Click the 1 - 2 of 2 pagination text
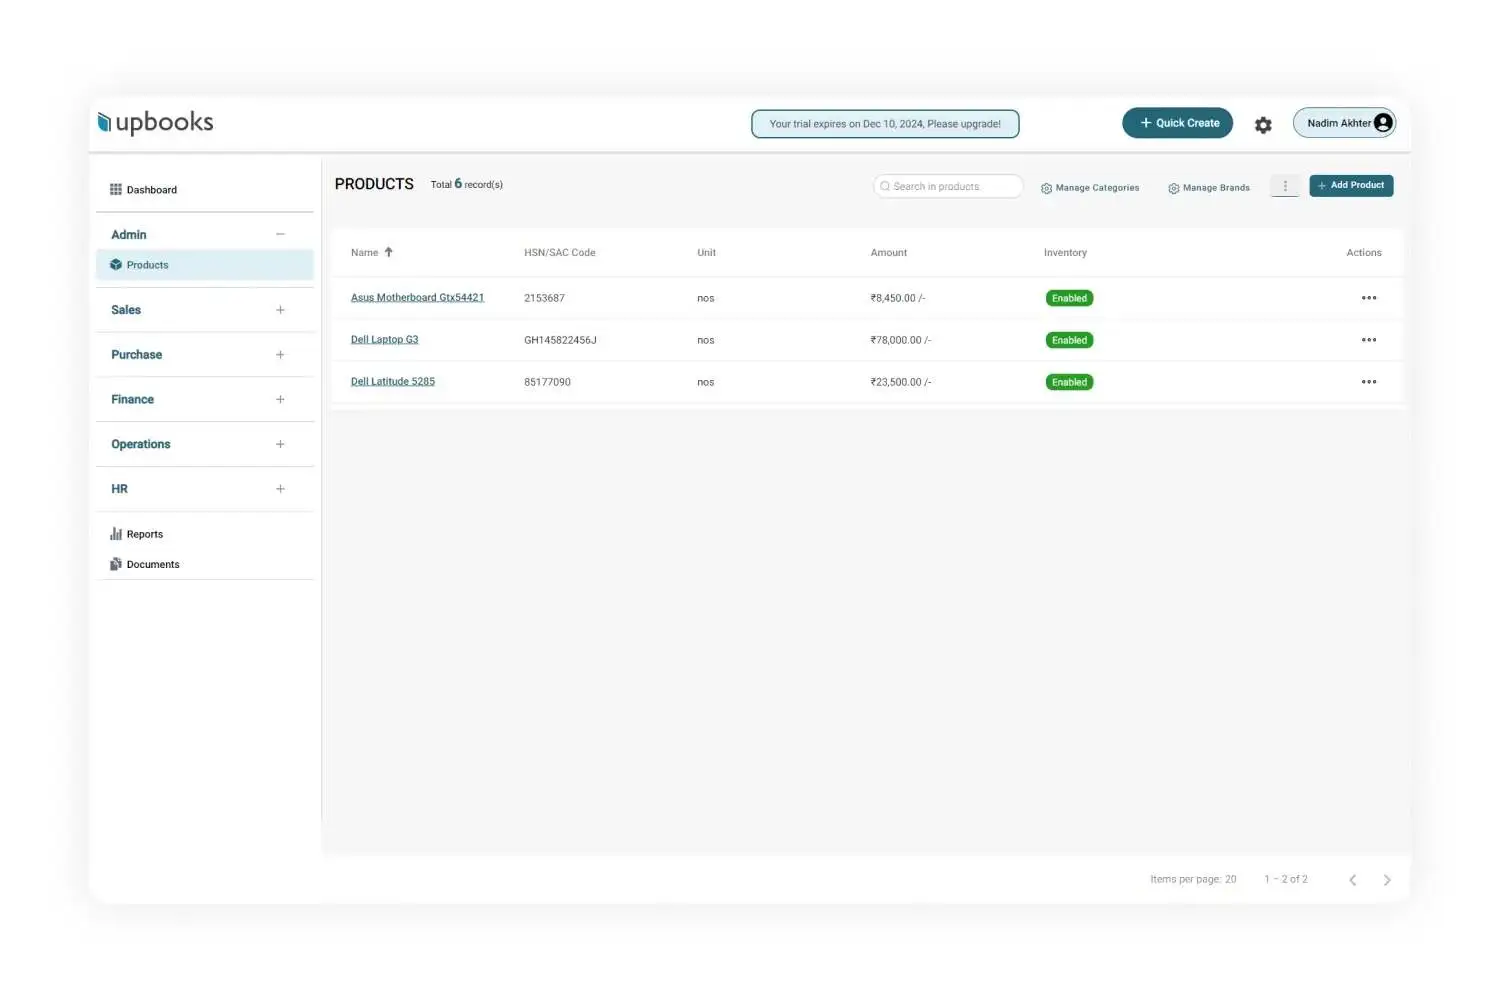1500x1000 pixels. click(1285, 880)
